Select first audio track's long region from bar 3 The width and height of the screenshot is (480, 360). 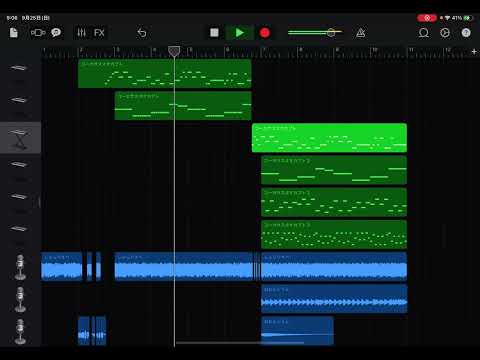click(184, 266)
